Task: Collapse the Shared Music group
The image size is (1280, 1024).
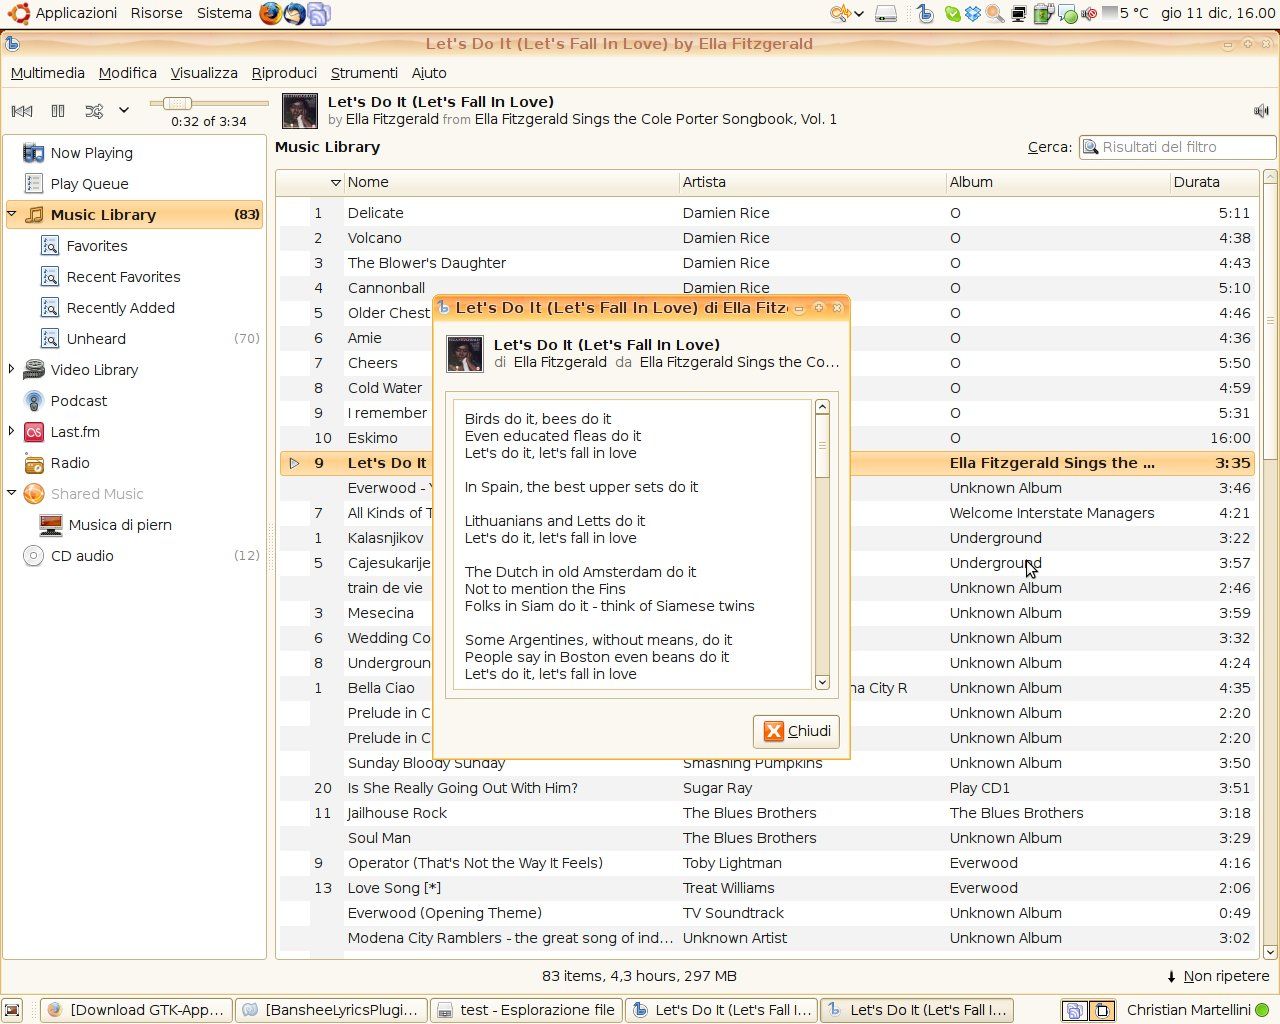Action: [x=12, y=494]
